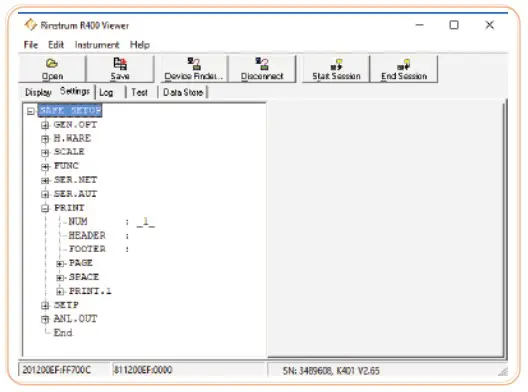Select the SER.NET tree item
The height and width of the screenshot is (392, 528).
point(75,180)
